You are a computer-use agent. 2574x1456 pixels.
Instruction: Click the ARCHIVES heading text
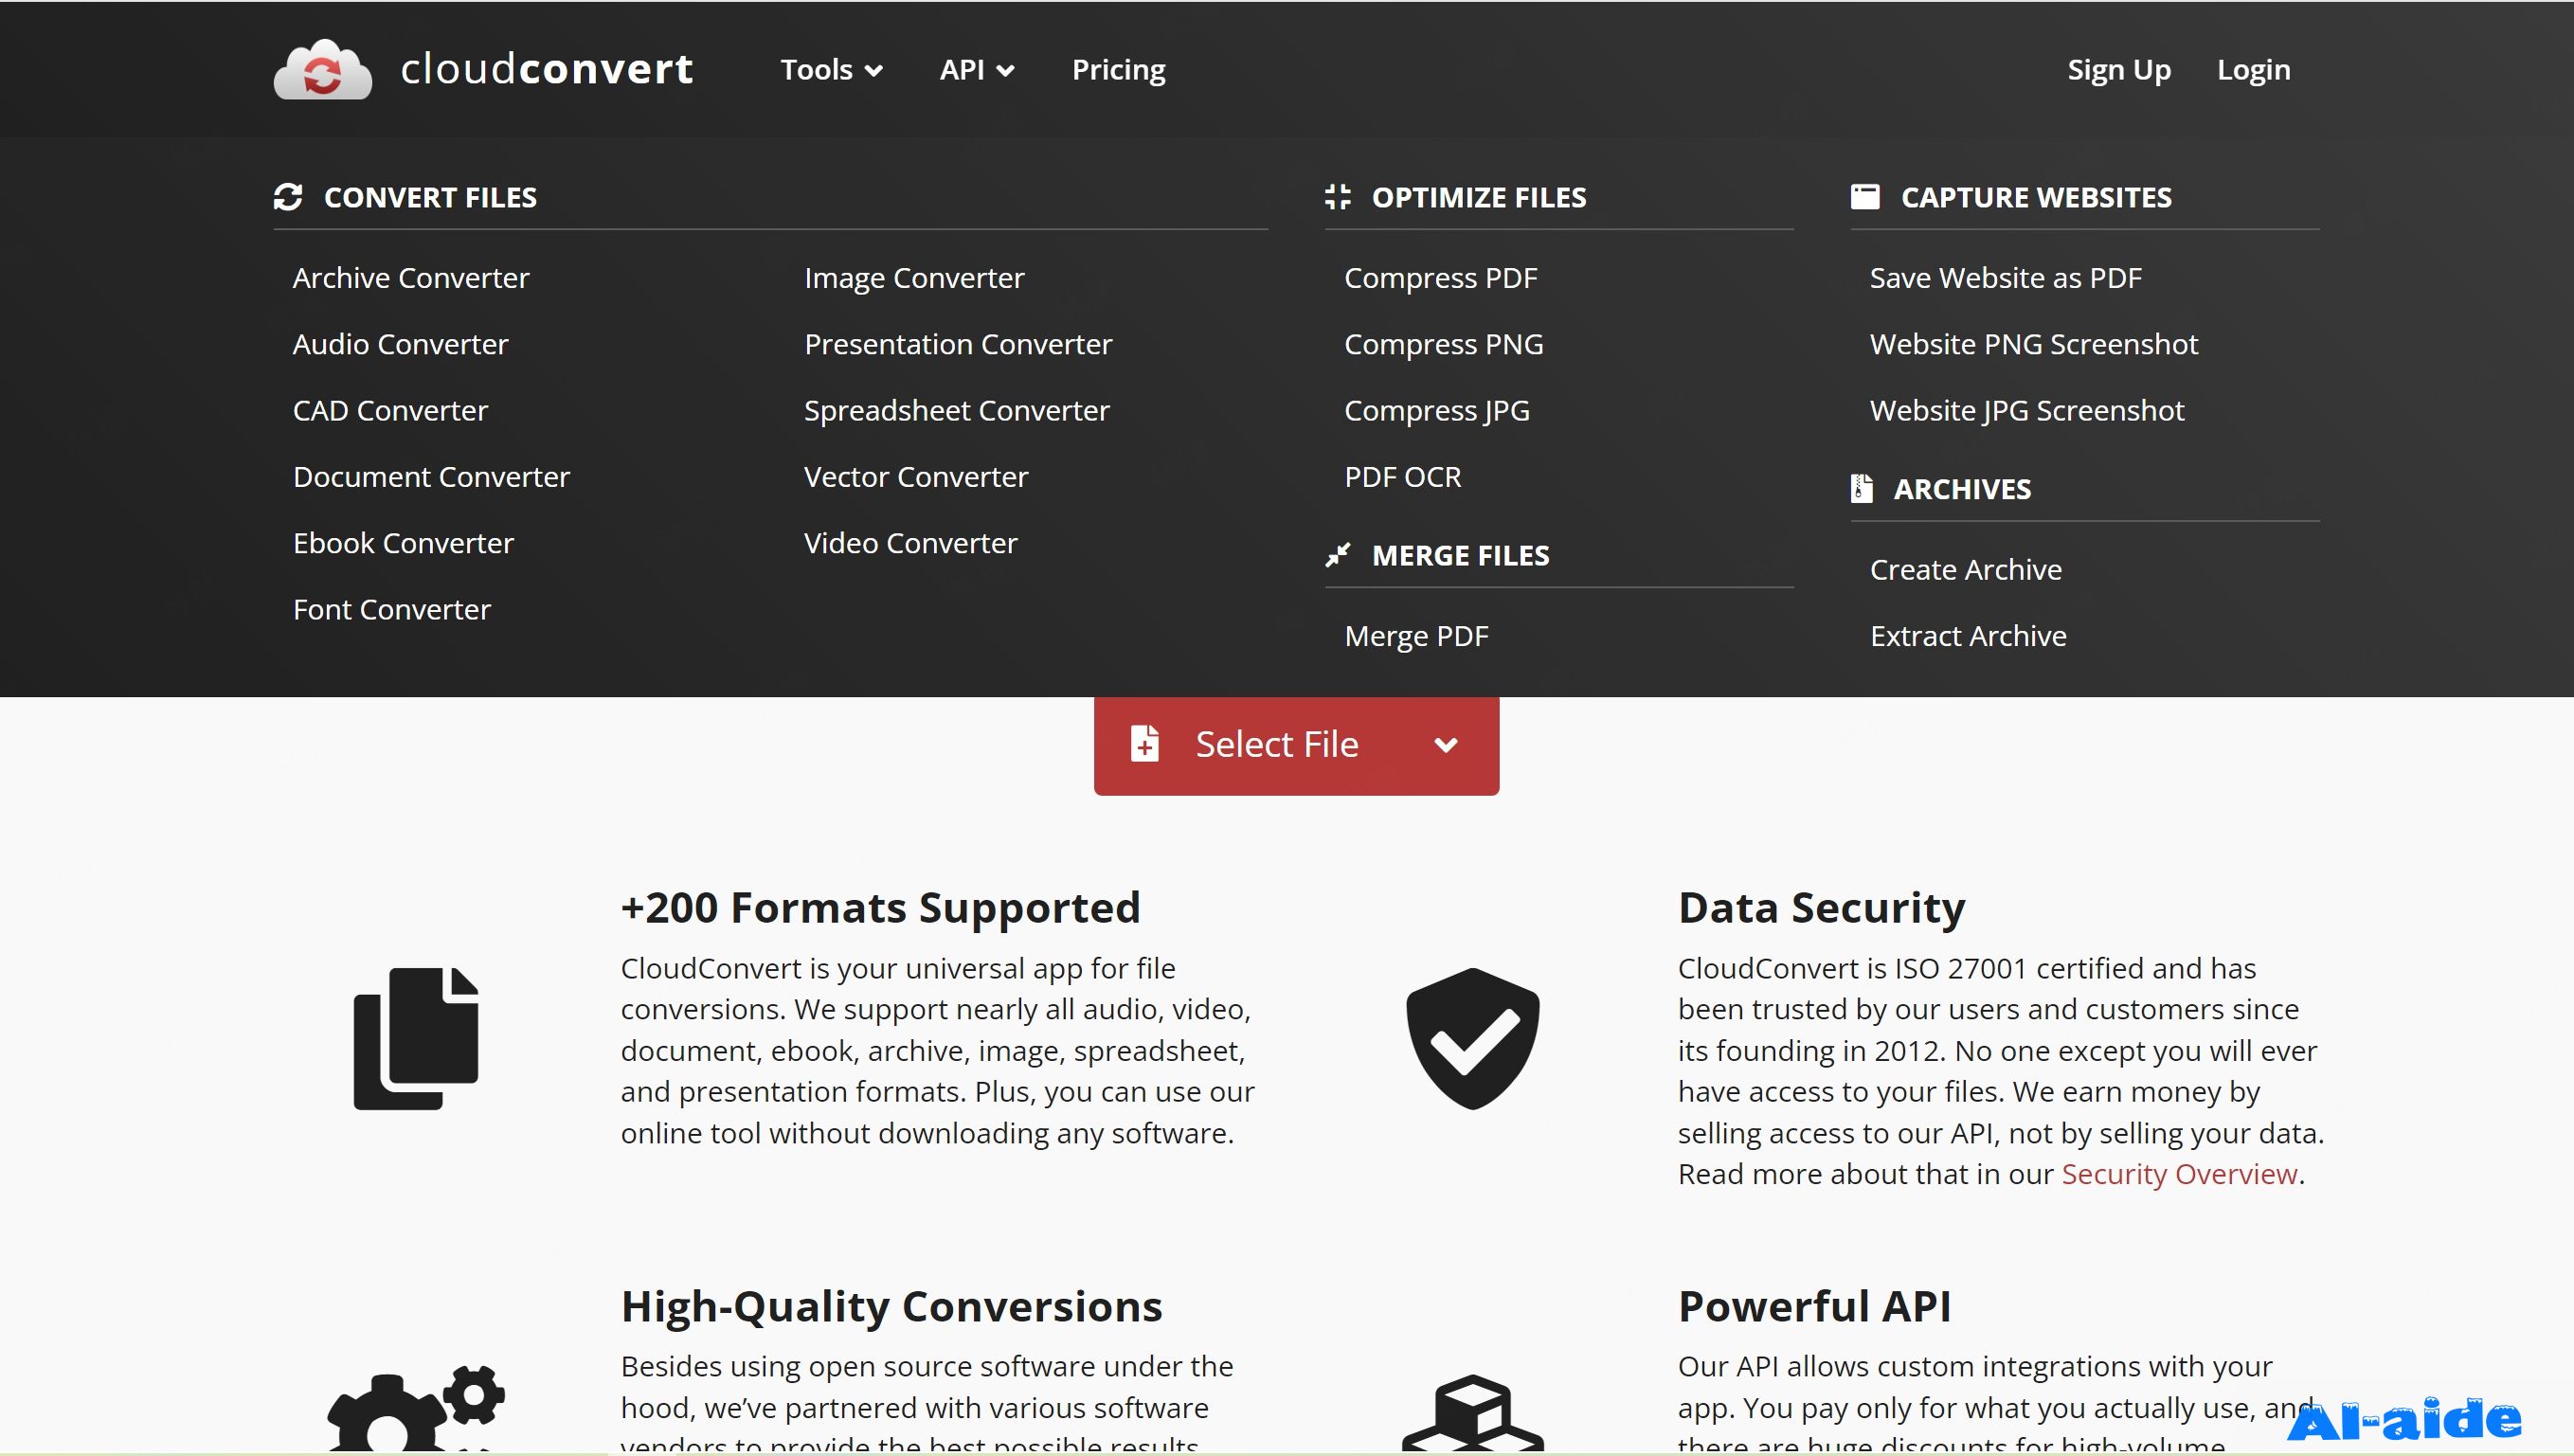[1962, 489]
